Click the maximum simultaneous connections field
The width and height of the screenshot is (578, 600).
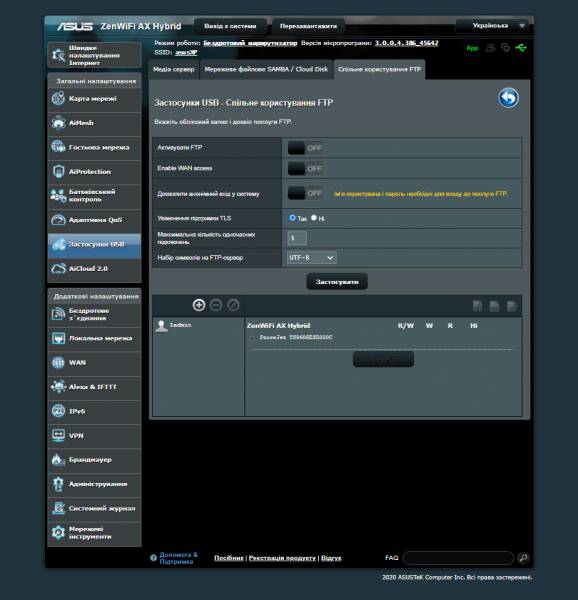tap(297, 238)
